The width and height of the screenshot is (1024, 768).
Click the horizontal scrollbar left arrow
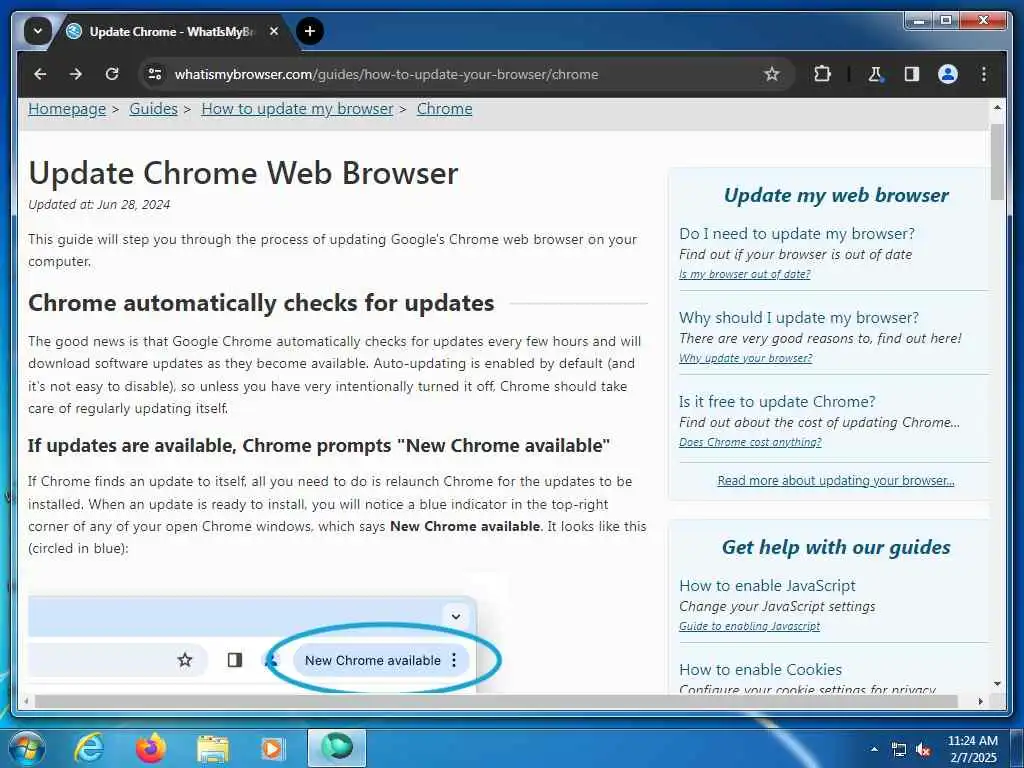26,701
